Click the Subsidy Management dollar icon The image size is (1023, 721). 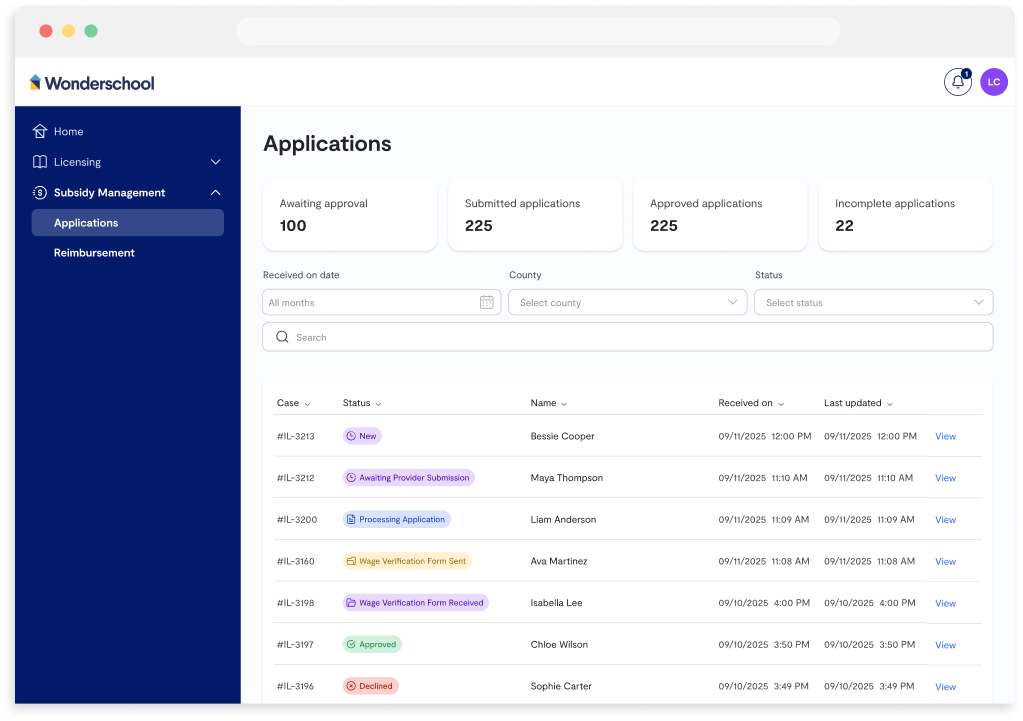click(x=40, y=192)
